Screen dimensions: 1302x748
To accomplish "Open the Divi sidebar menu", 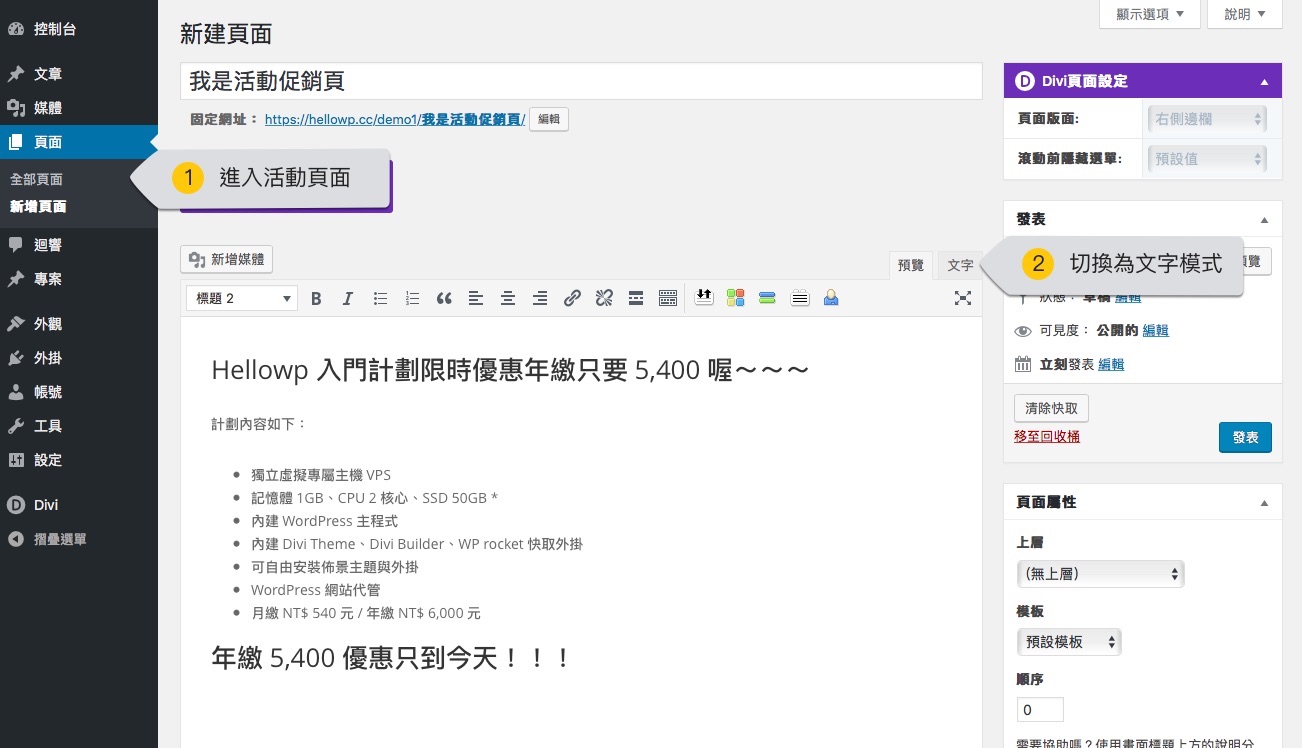I will [x=79, y=505].
